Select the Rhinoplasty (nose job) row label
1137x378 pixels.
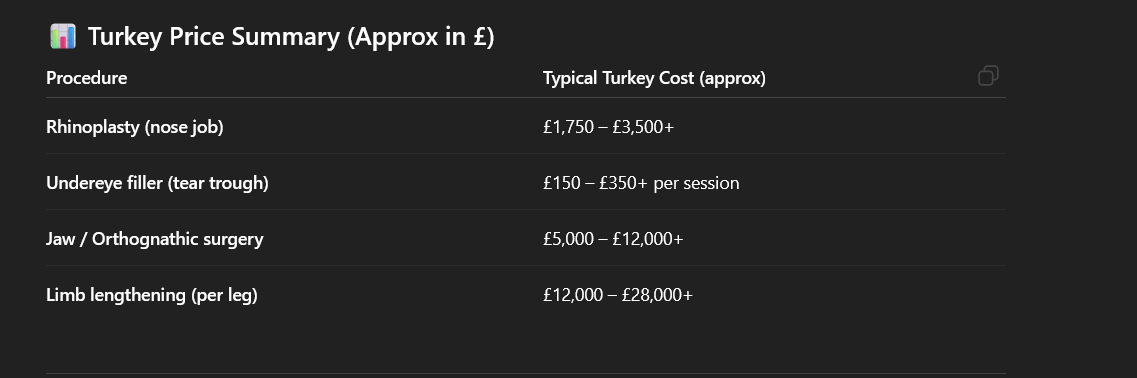coord(135,127)
